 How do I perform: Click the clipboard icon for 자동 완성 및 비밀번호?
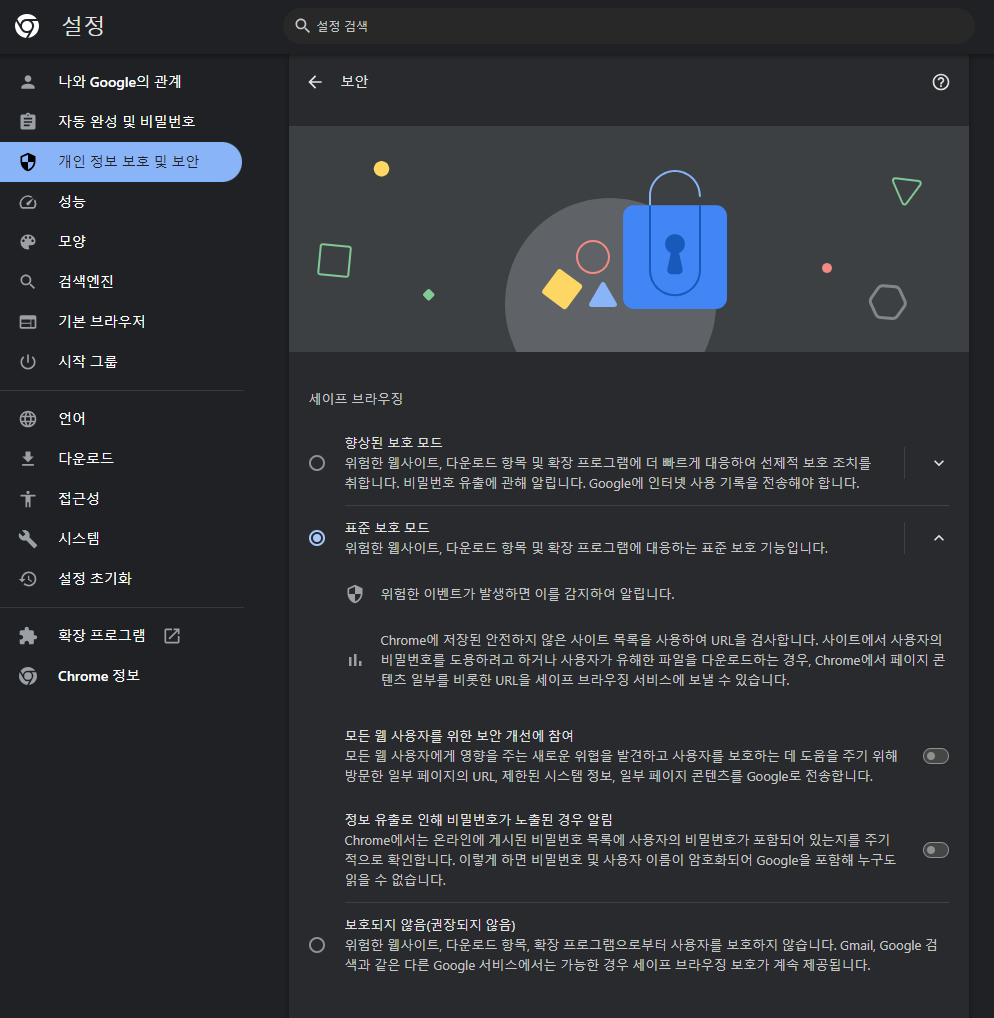28,121
